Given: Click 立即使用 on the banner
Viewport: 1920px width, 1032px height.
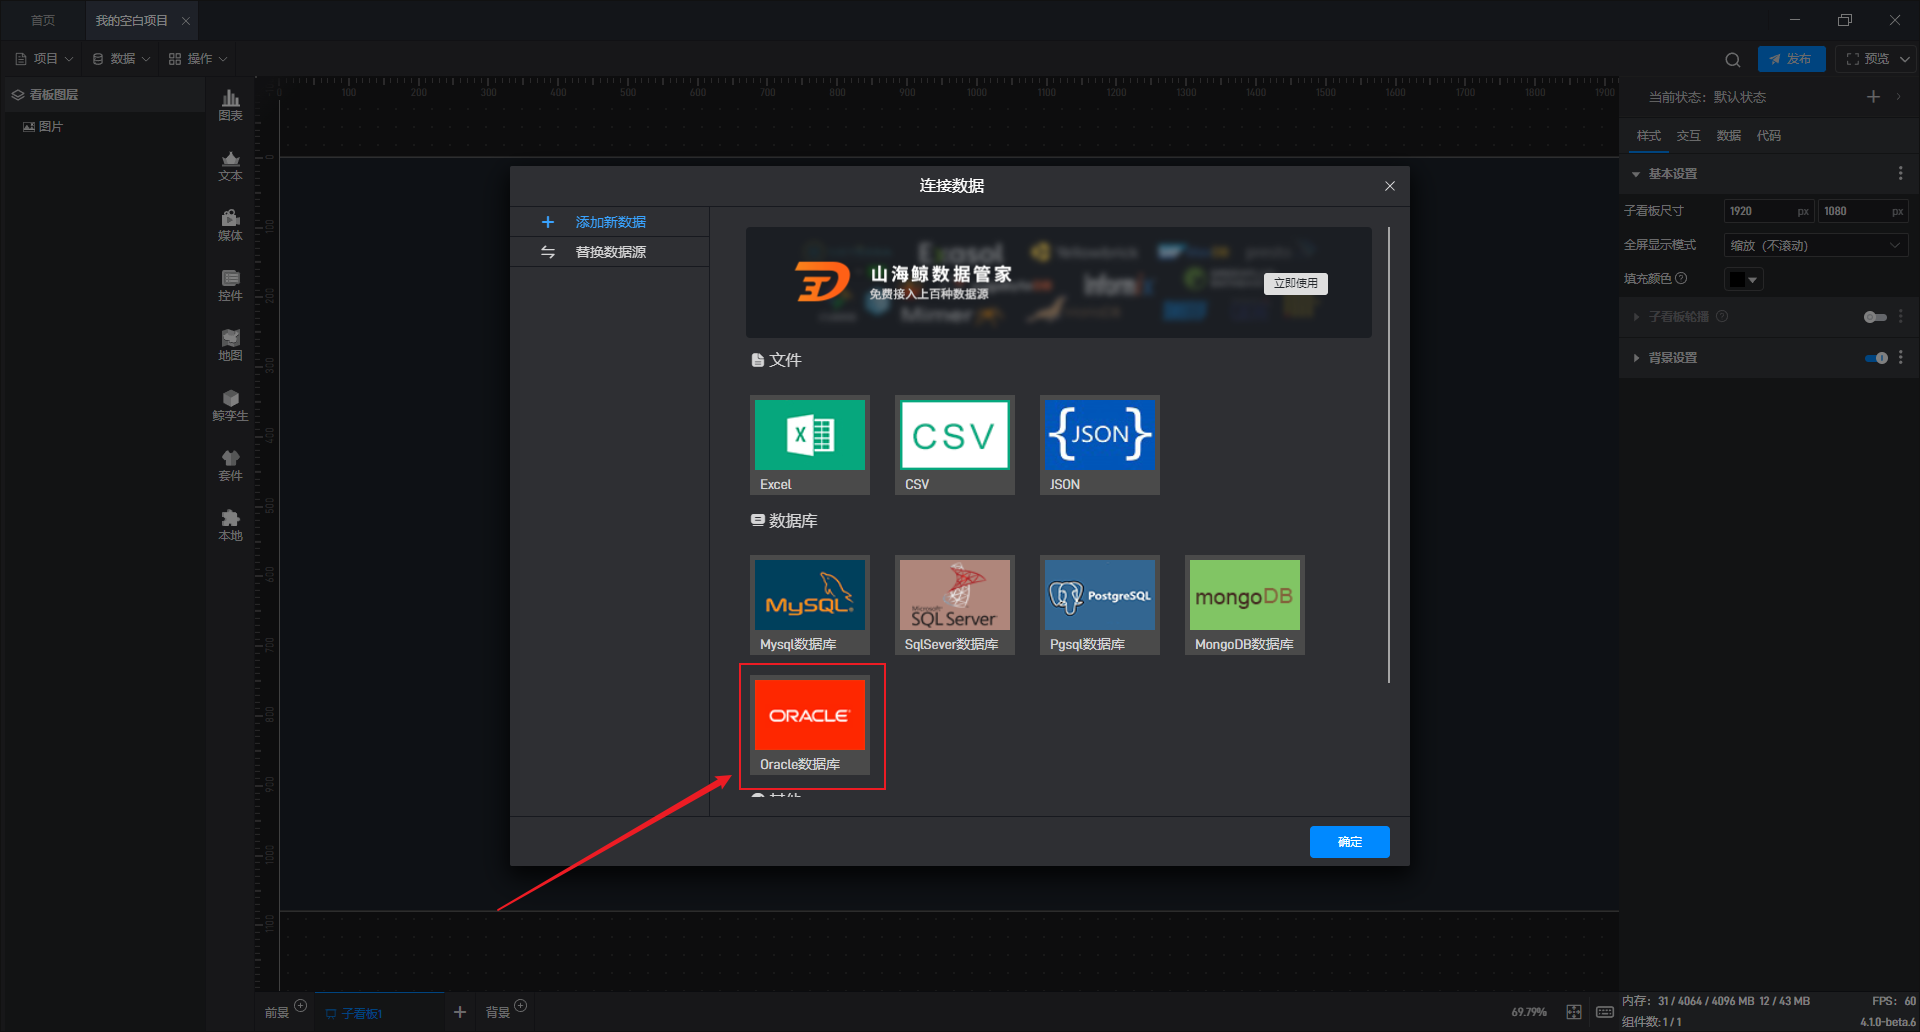Looking at the screenshot, I should 1296,283.
